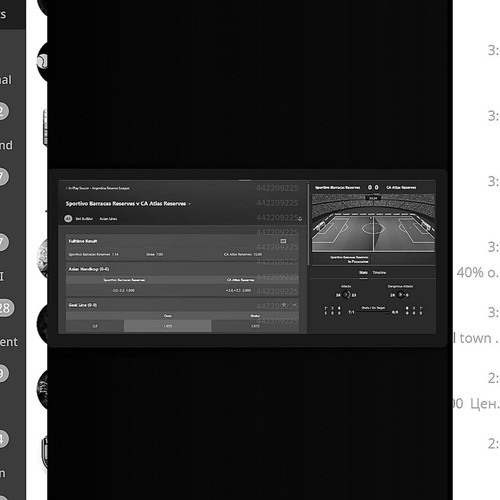This screenshot has height=500, width=500.
Task: Click Sportivo Barracas Reserves name in scoreboard header
Action: 337,188
